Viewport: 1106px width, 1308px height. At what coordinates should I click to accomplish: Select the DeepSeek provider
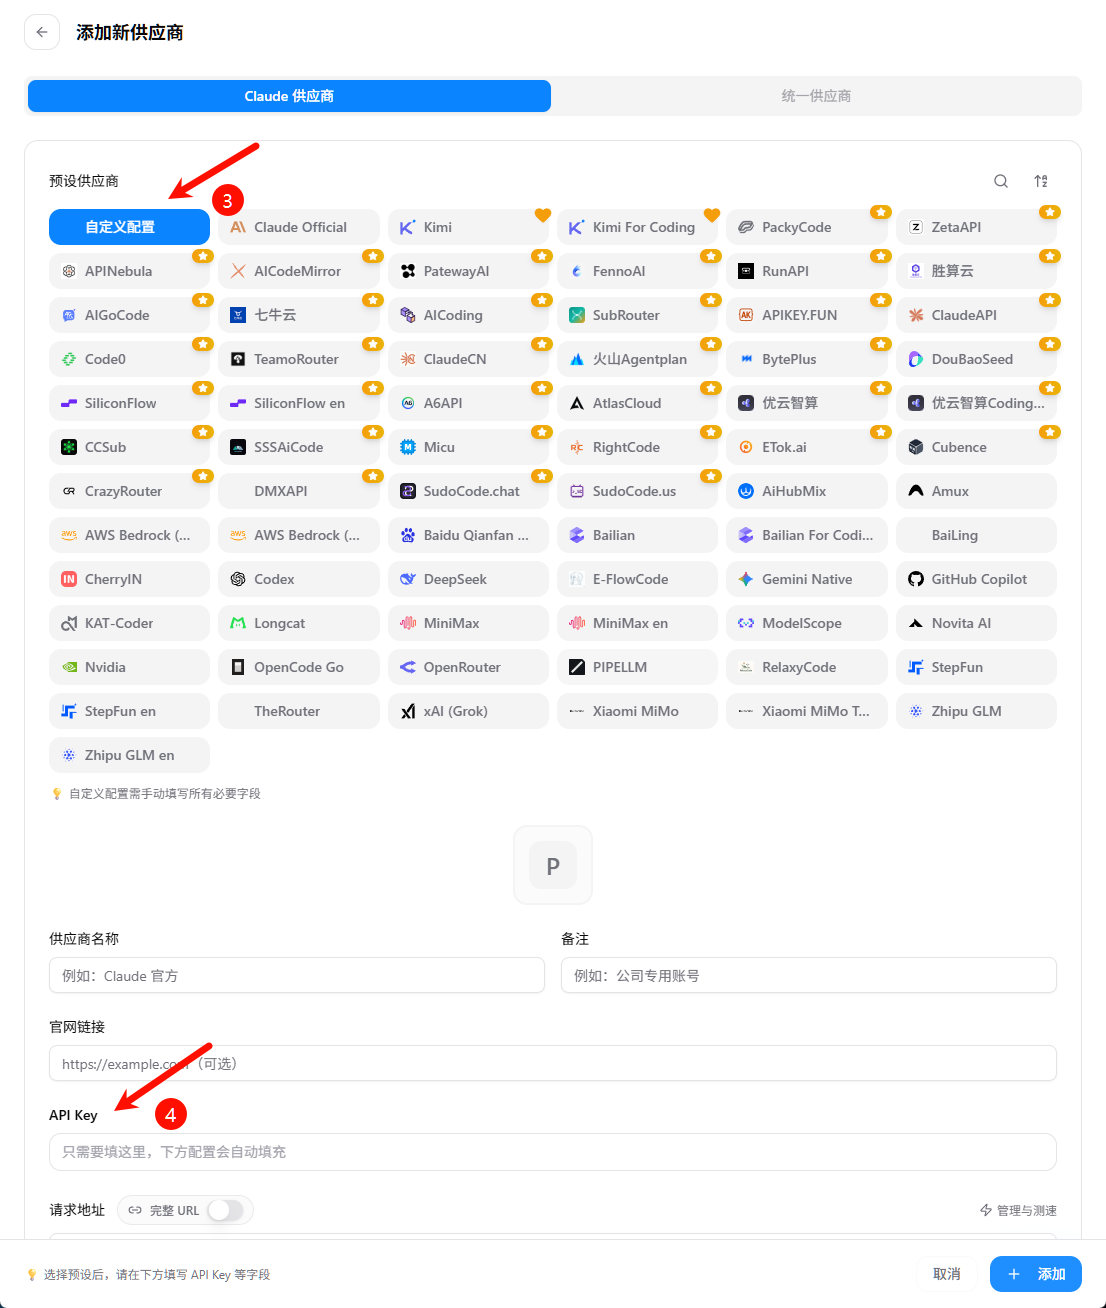468,579
